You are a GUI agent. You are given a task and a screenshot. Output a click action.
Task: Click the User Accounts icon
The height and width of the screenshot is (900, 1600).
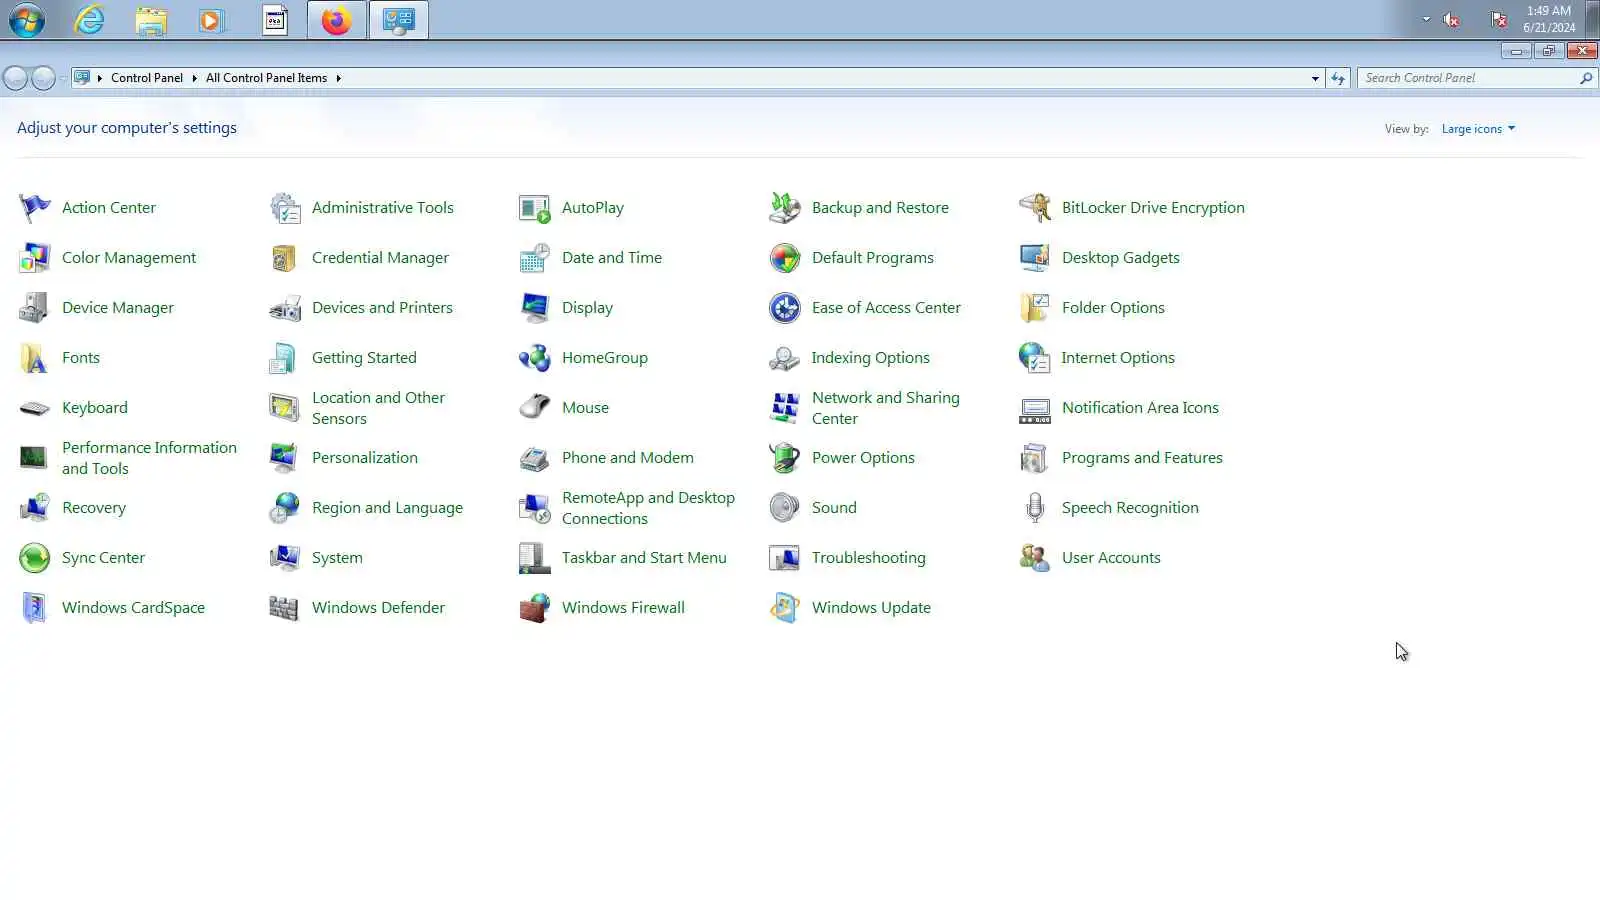[1035, 558]
